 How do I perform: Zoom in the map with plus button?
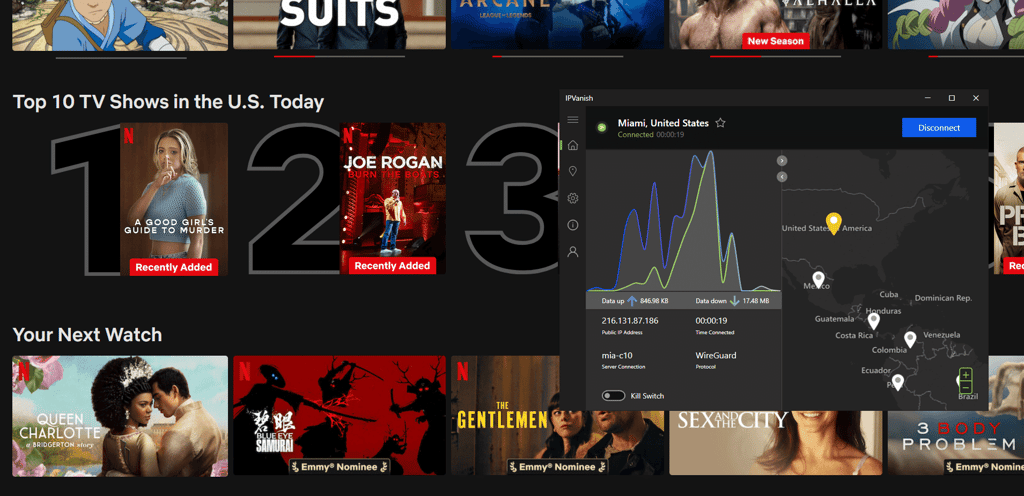(966, 376)
